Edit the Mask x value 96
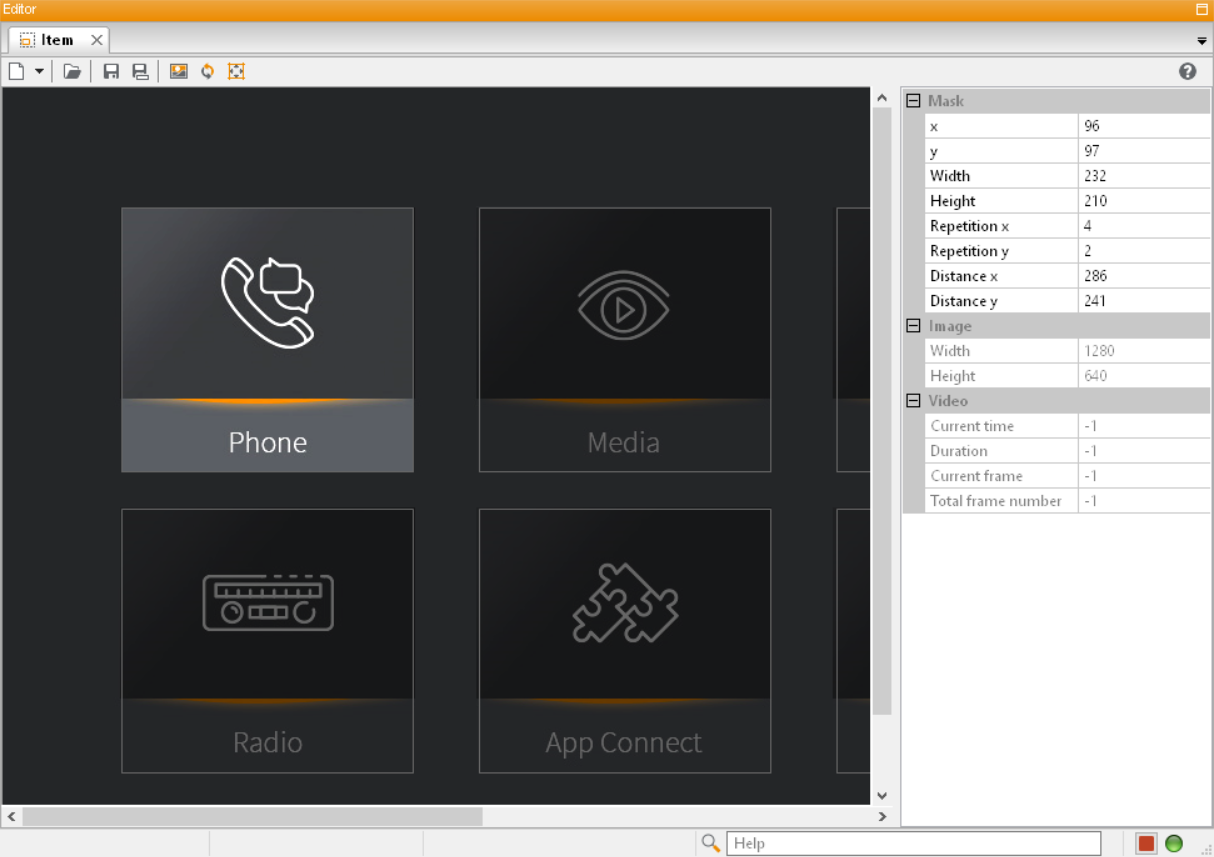The width and height of the screenshot is (1214, 857). click(x=1144, y=126)
